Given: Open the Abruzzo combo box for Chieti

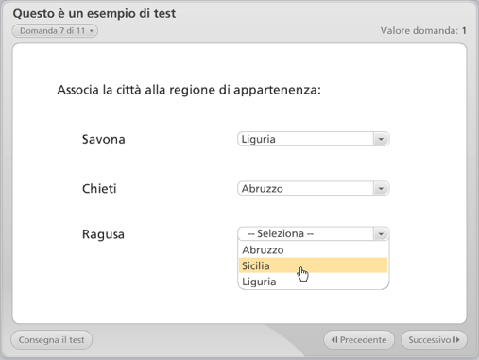Looking at the screenshot, I should pyautogui.click(x=313, y=189).
